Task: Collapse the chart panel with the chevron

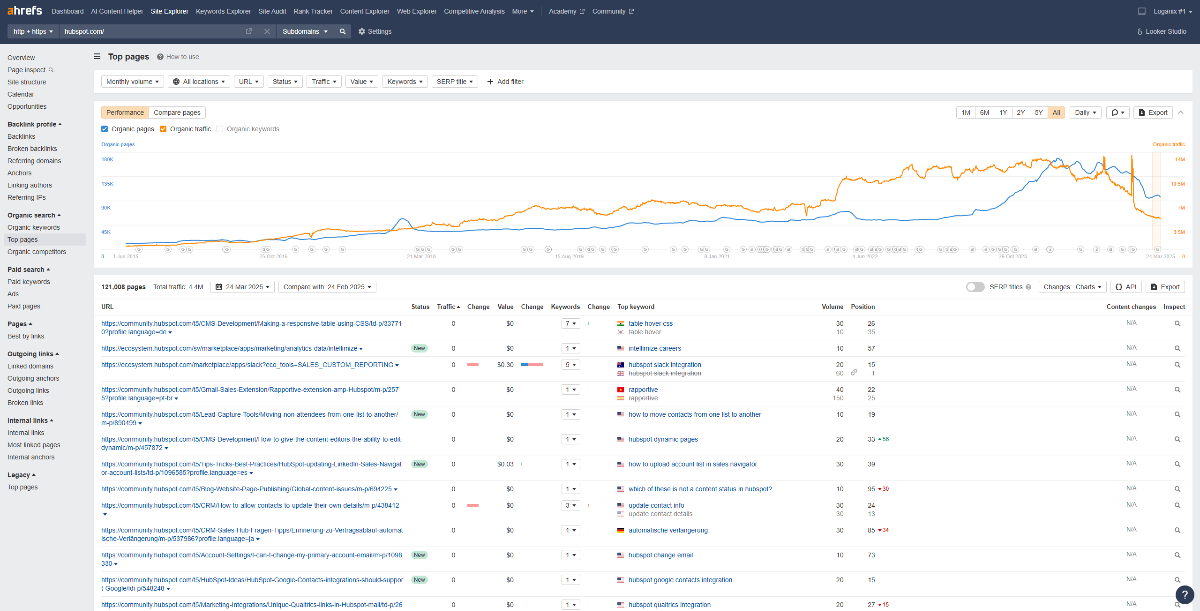Action: pyautogui.click(x=1180, y=113)
